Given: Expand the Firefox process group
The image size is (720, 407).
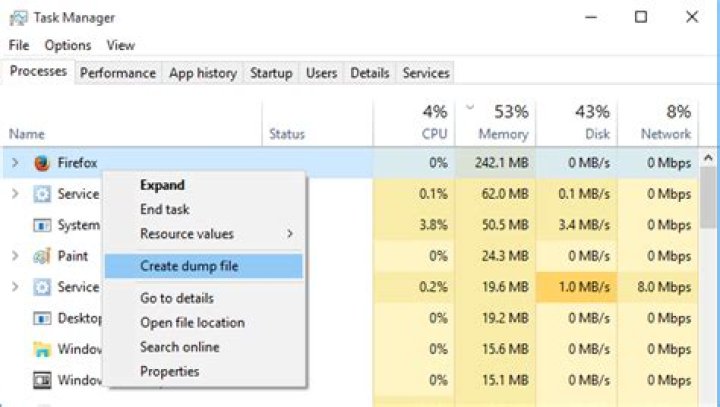Looking at the screenshot, I should [15, 163].
